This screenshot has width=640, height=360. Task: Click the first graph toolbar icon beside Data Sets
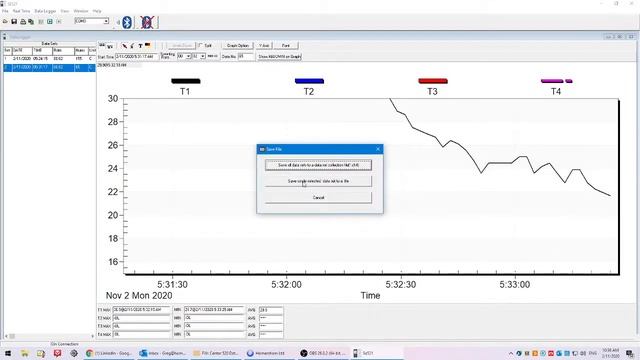pos(102,45)
